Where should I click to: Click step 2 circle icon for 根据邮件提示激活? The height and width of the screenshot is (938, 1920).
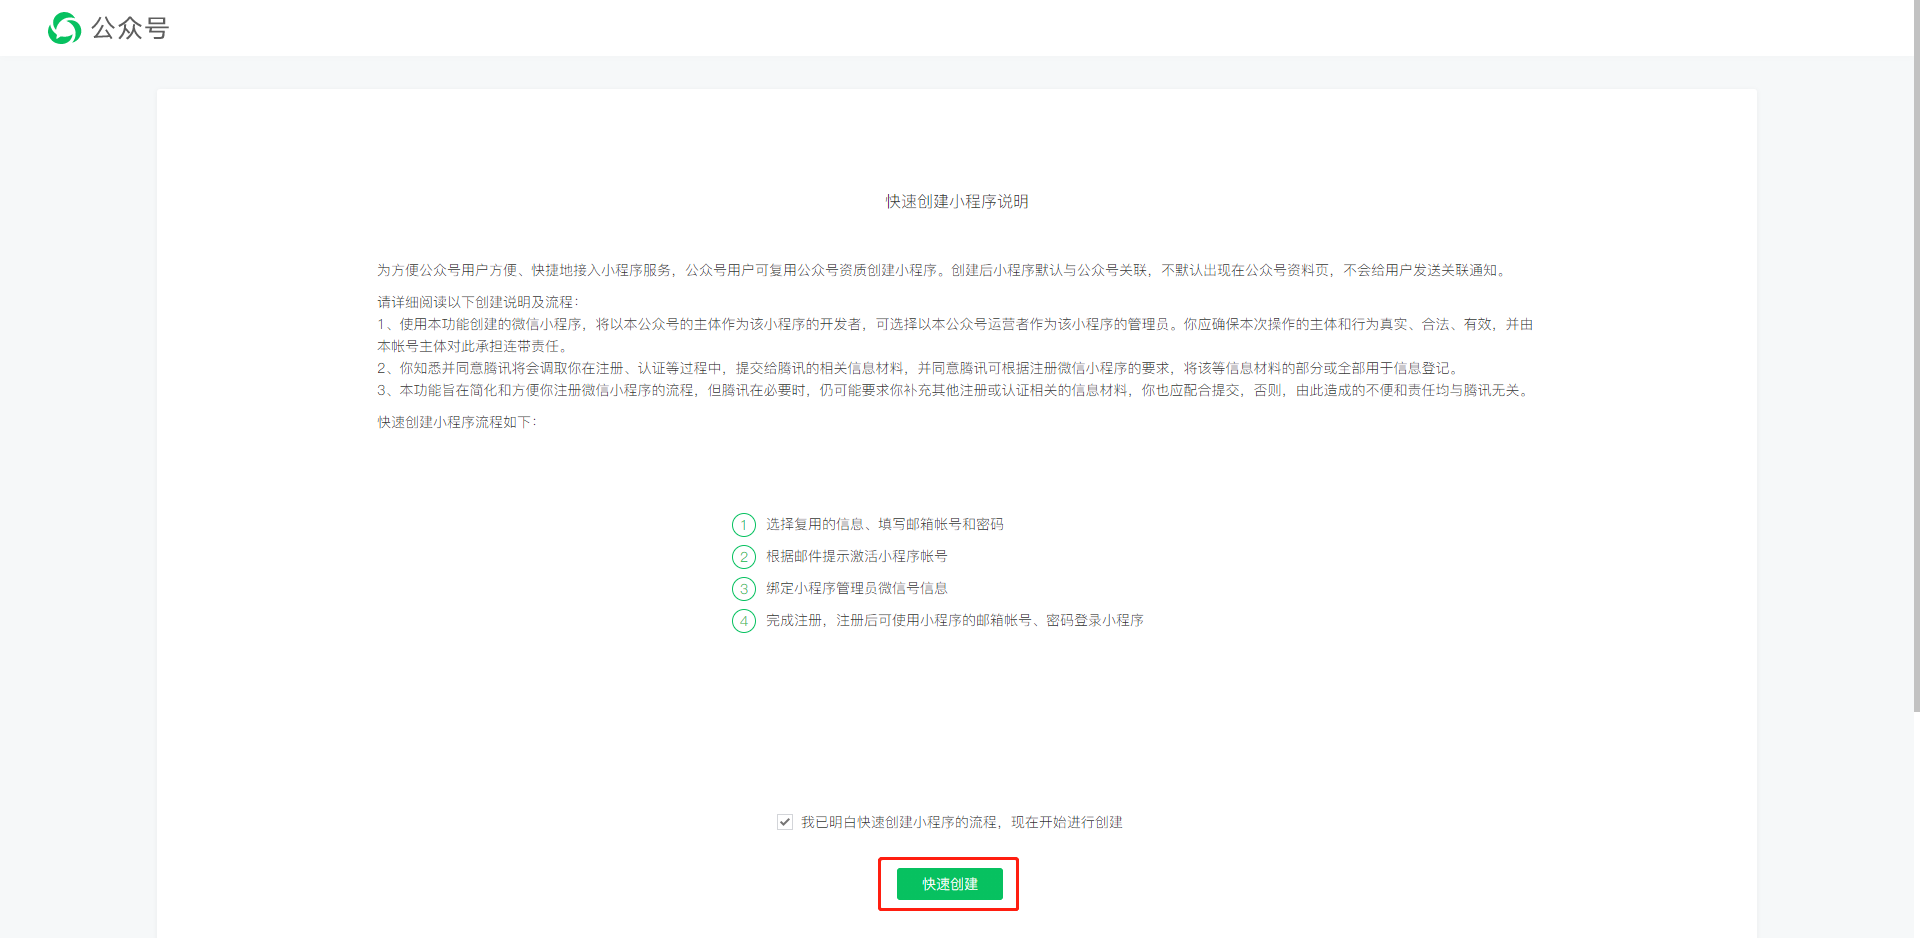tap(744, 557)
